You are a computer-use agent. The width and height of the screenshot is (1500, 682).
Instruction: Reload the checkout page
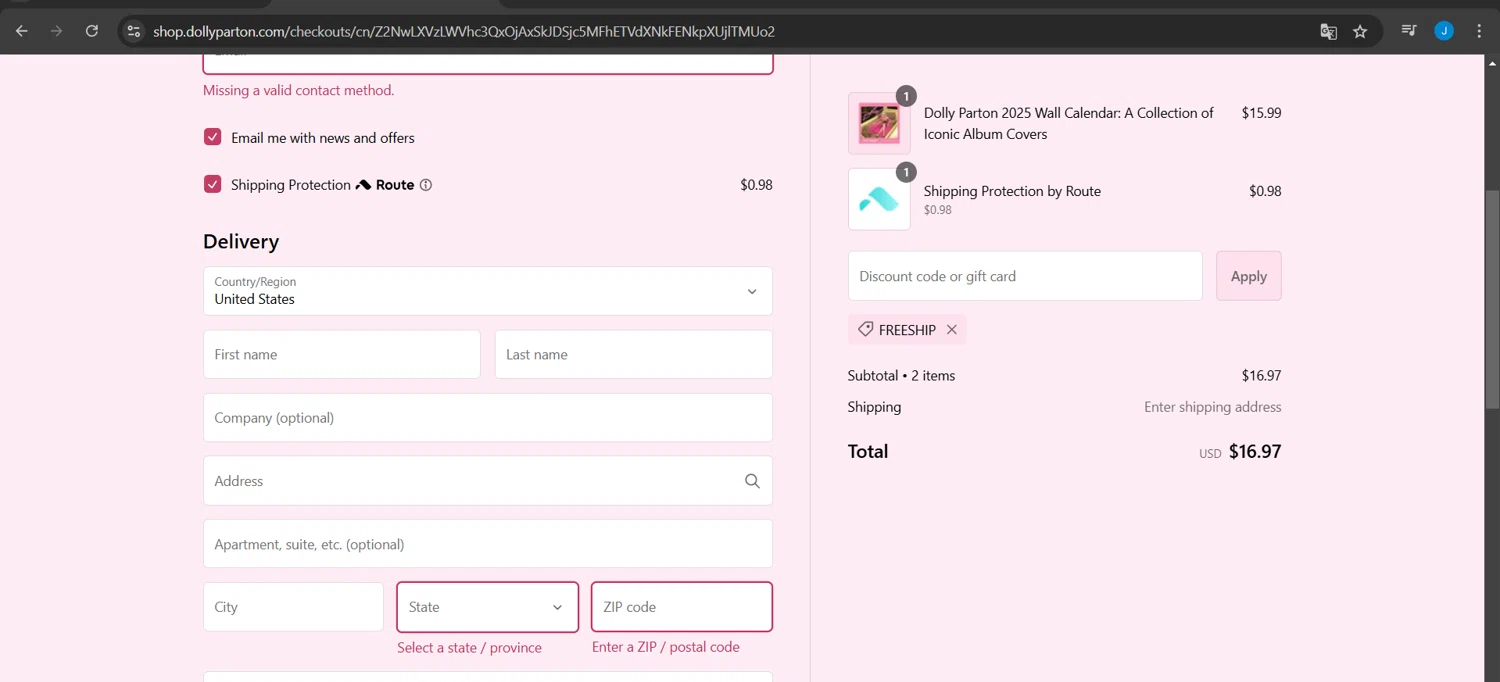coord(92,31)
